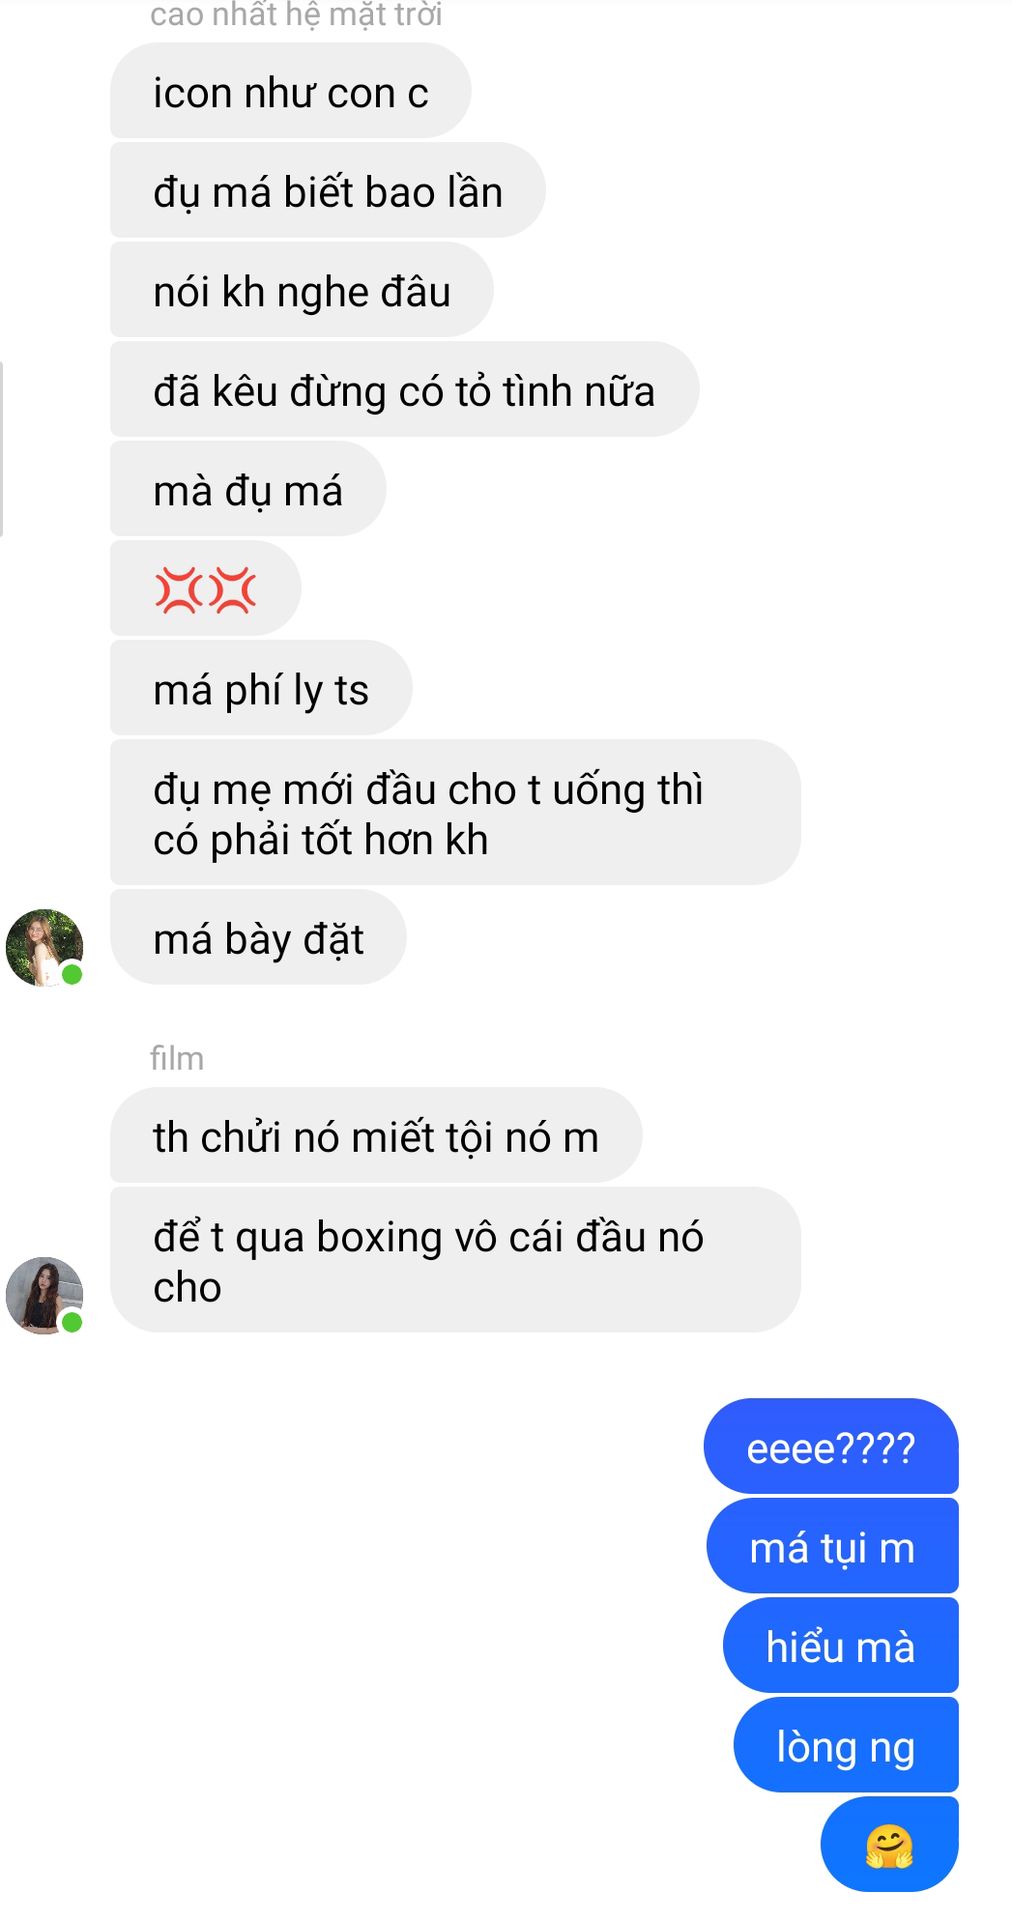Tap the hugging face emoji message
Screen dimensions: 1012x1920
pyautogui.click(x=889, y=1844)
